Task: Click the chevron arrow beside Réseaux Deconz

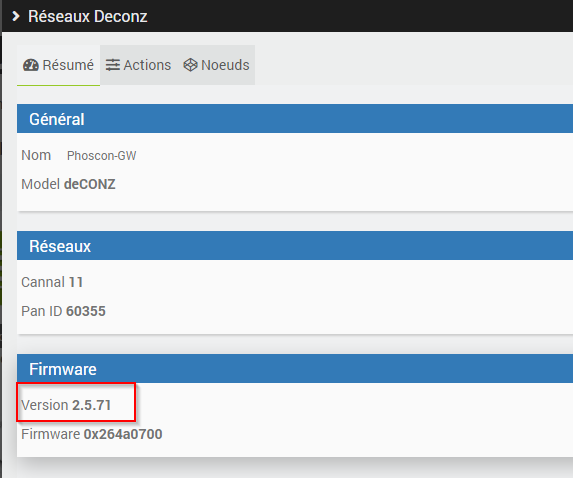Action: pos(15,16)
